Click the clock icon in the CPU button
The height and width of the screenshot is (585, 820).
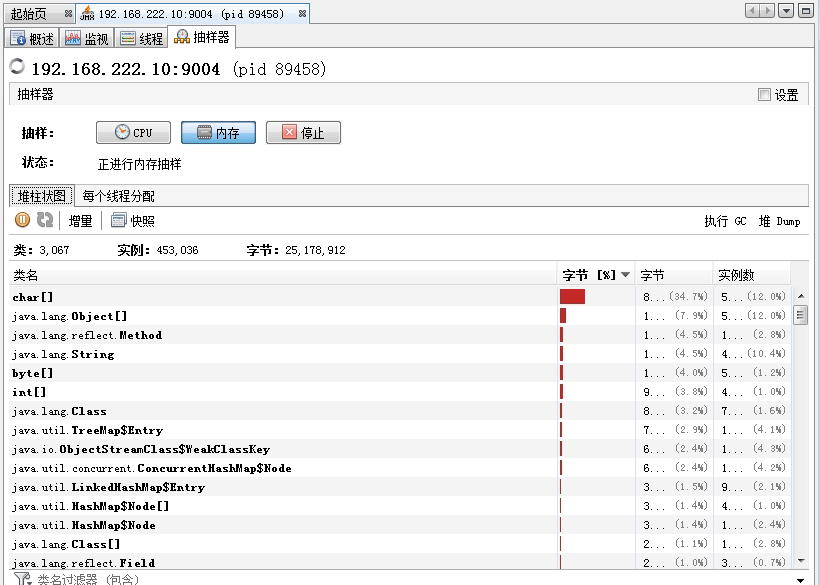(x=122, y=132)
